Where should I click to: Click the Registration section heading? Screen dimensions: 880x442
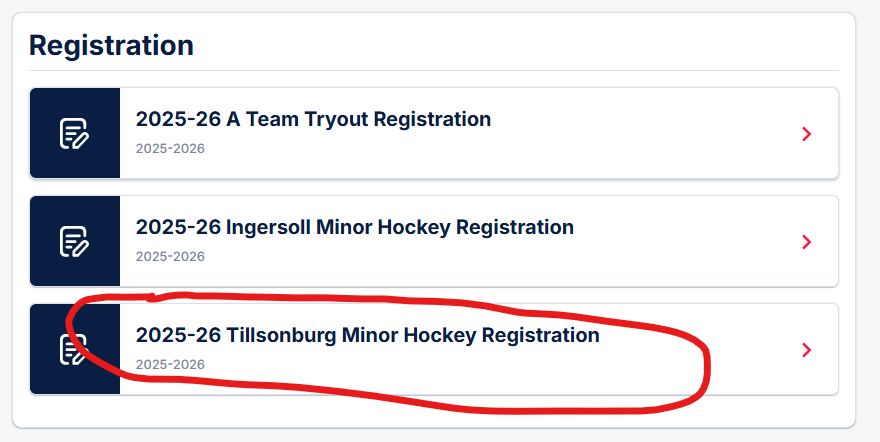click(111, 45)
